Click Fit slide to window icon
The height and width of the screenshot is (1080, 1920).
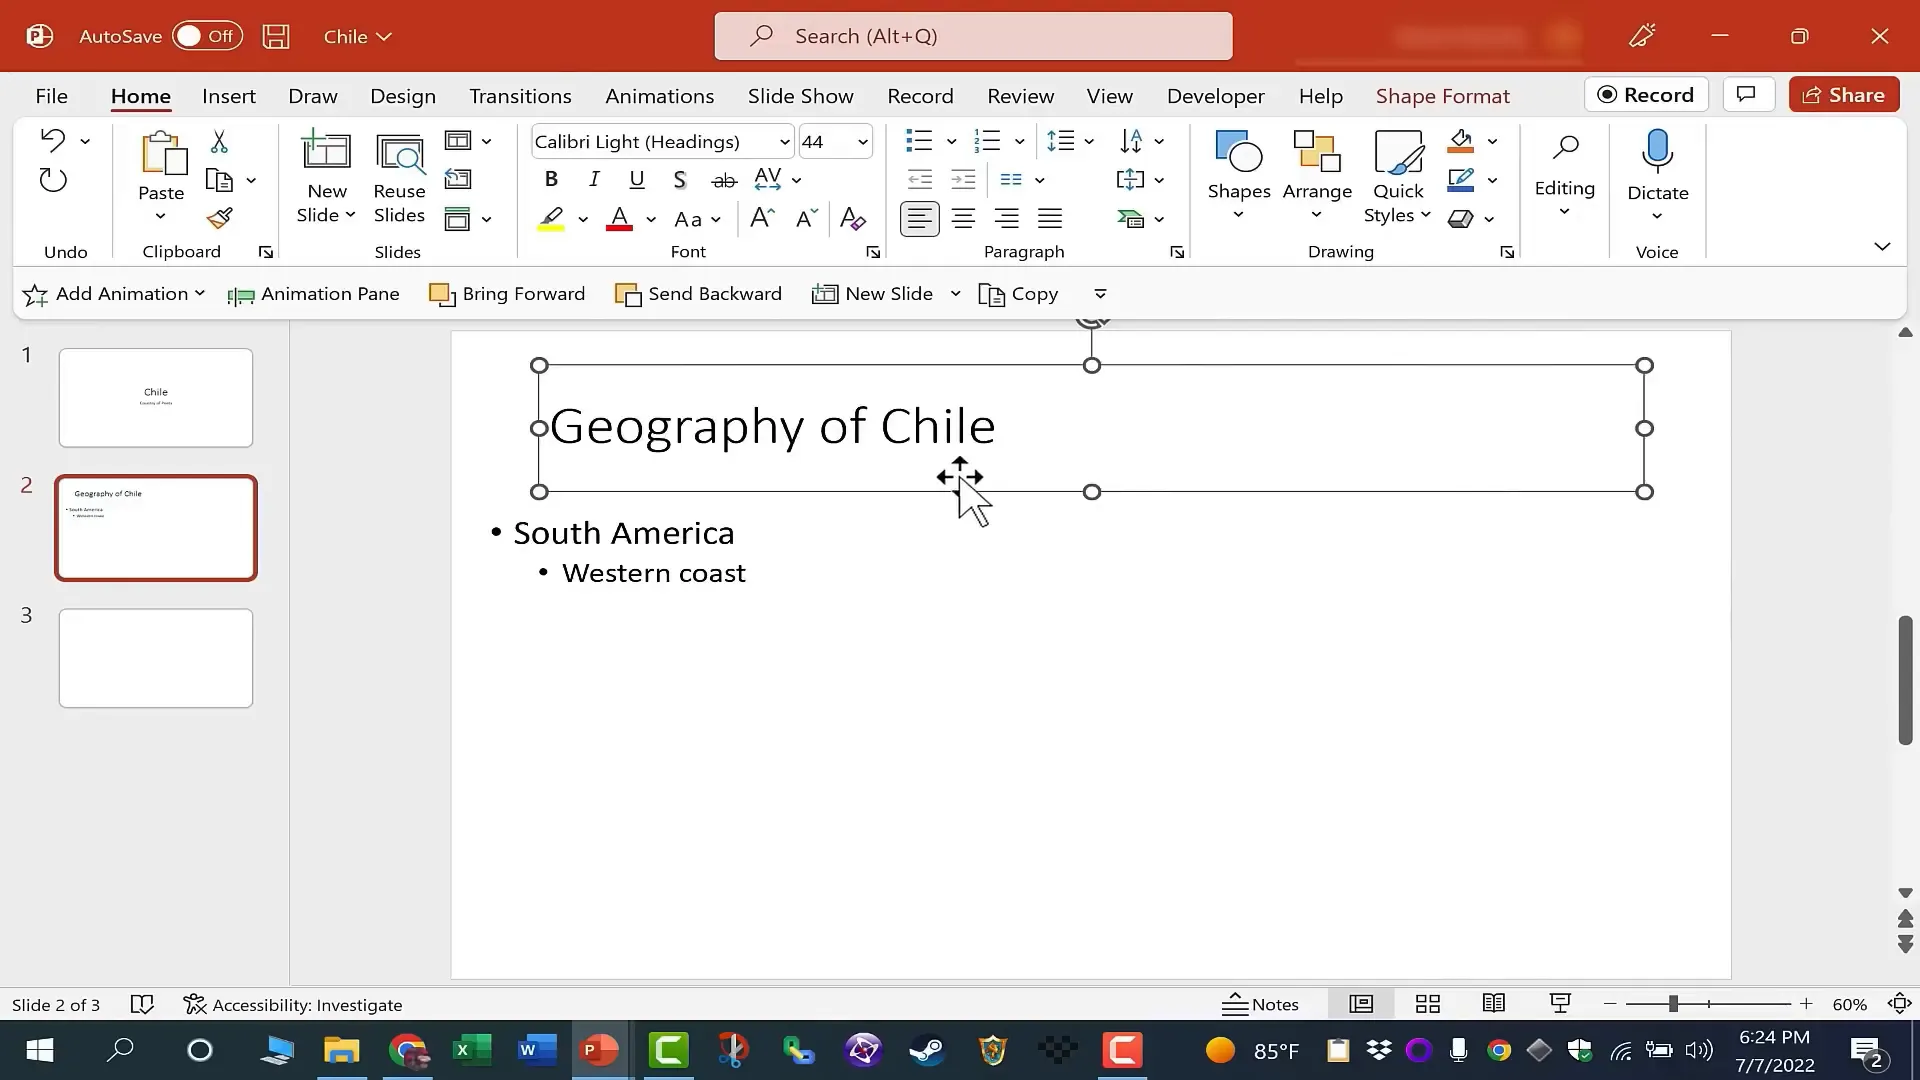(x=1899, y=1004)
